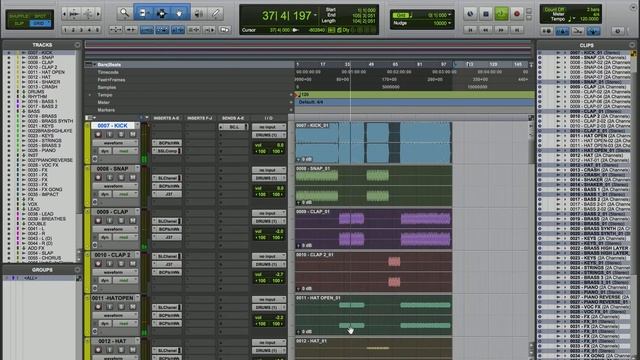Select the Grabber hand tool
The height and width of the screenshot is (360, 640).
pyautogui.click(x=180, y=13)
